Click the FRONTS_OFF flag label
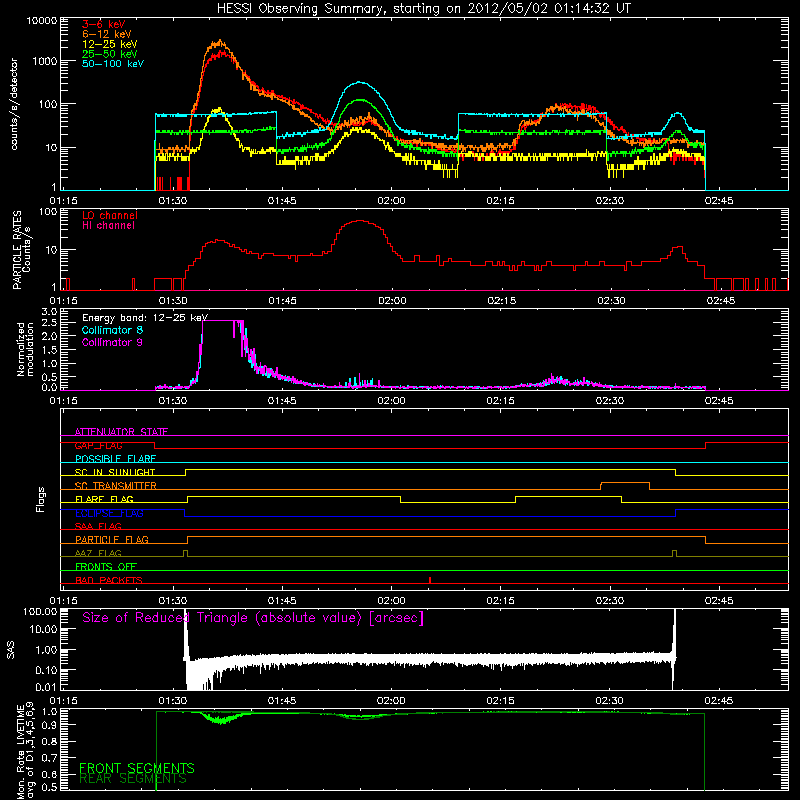This screenshot has height=800, width=800. [106, 566]
